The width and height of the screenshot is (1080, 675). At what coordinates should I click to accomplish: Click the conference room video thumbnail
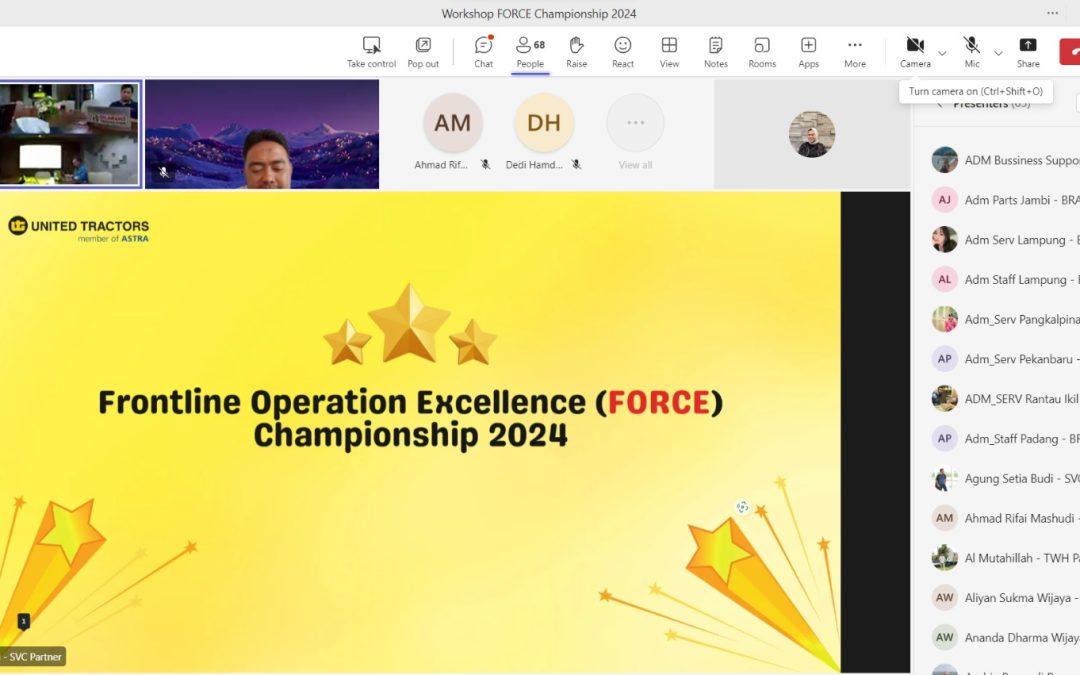click(70, 134)
